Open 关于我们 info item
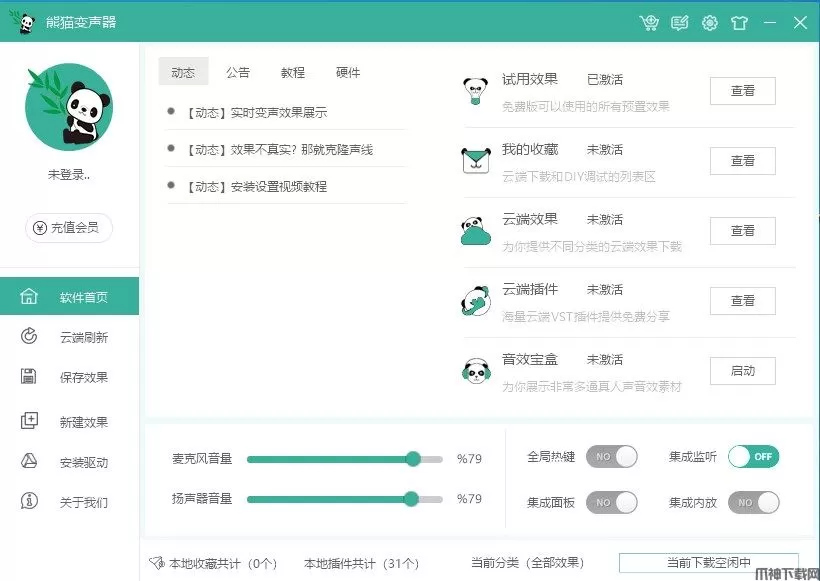This screenshot has height=581, width=820. click(70, 502)
